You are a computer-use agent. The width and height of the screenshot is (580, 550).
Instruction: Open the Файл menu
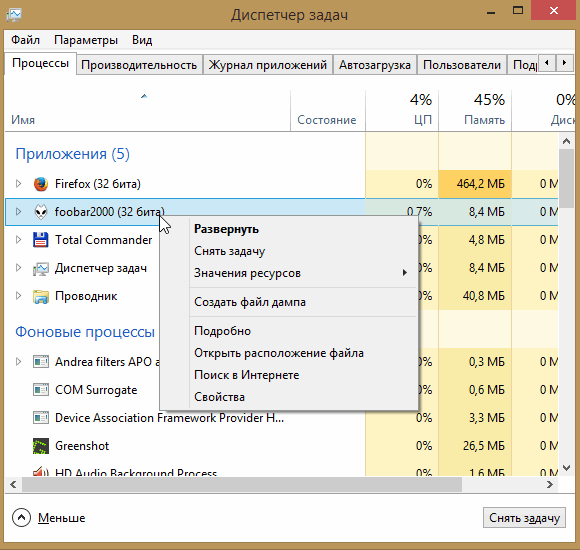point(25,40)
